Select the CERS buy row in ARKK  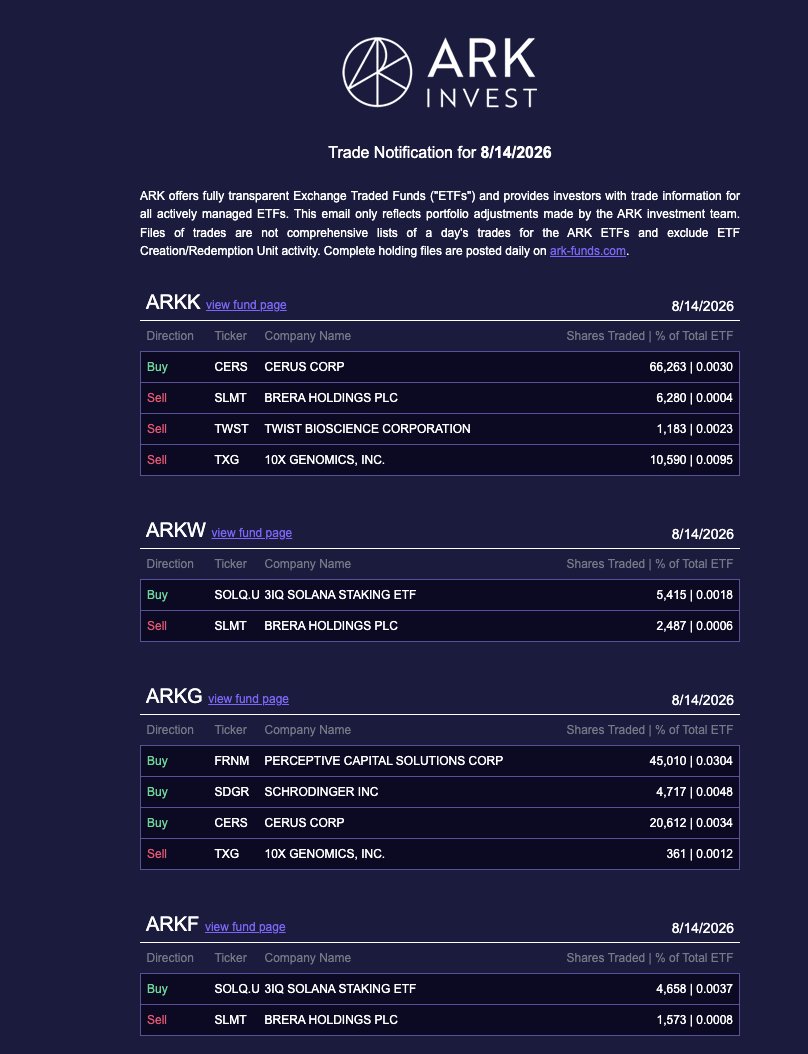click(440, 367)
